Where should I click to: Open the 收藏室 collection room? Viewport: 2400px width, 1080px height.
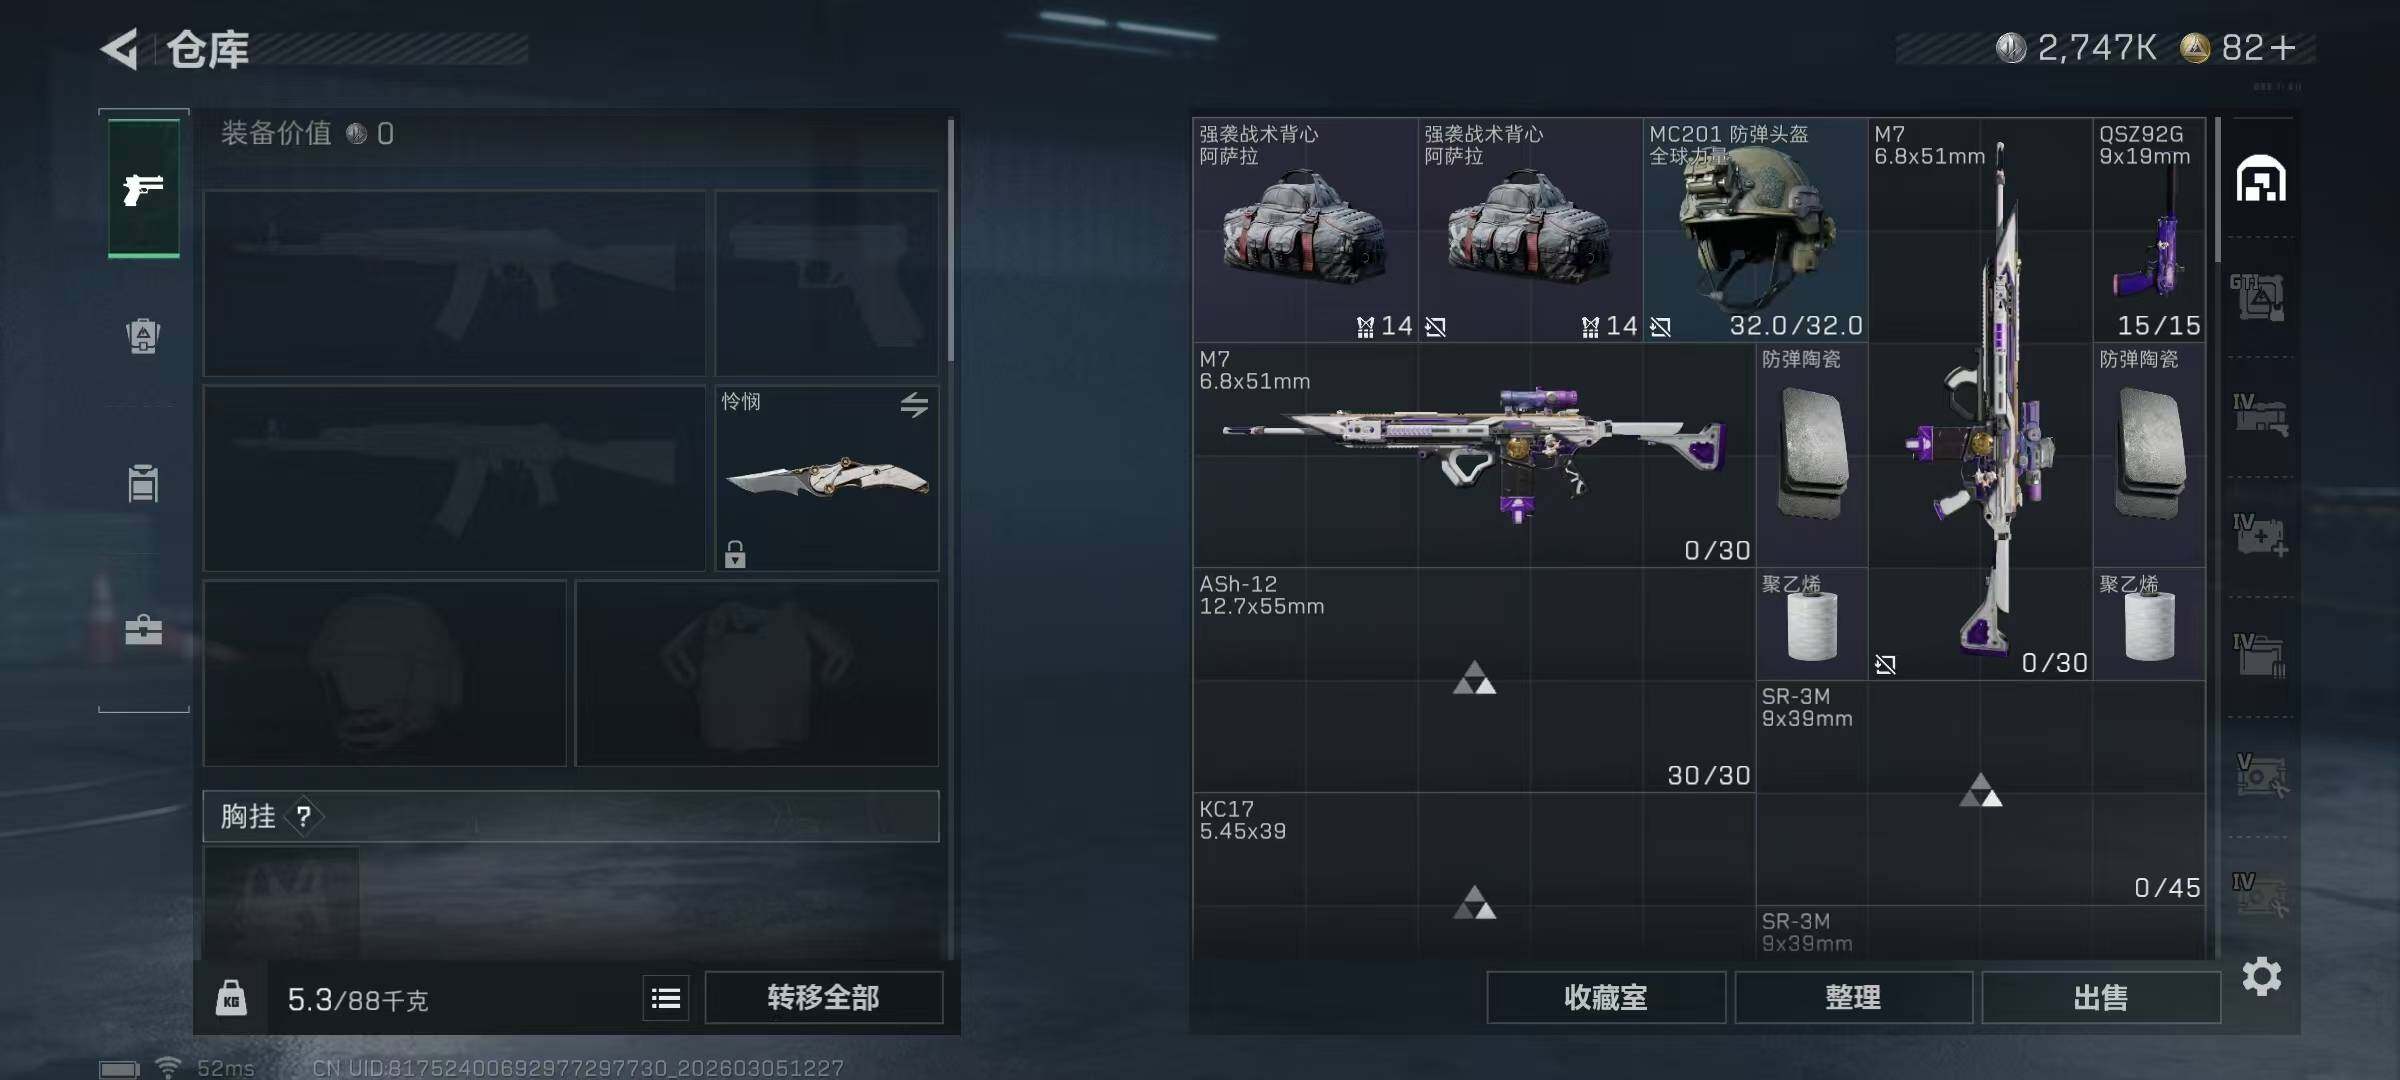[x=1606, y=998]
